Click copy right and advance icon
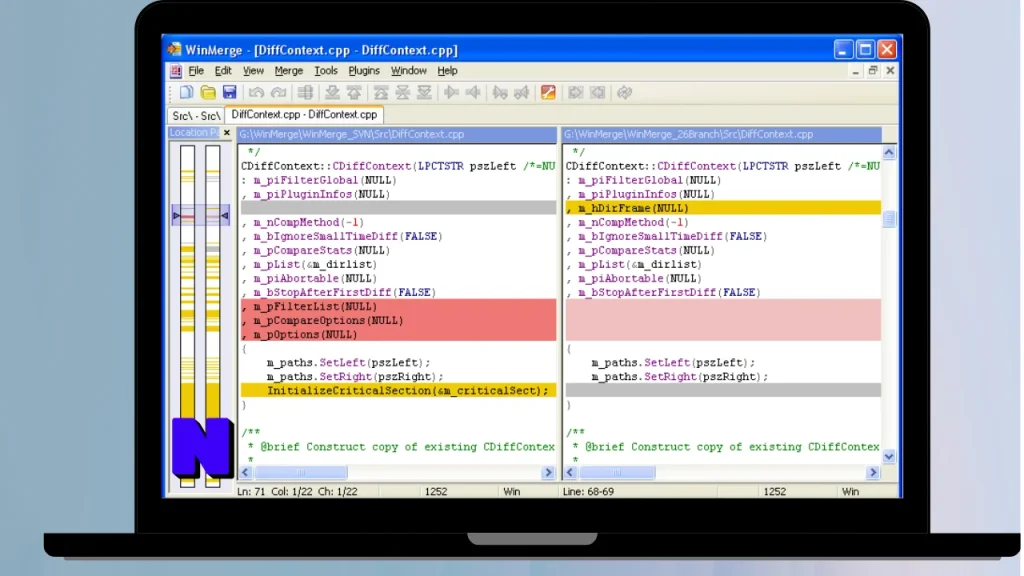 tap(500, 93)
